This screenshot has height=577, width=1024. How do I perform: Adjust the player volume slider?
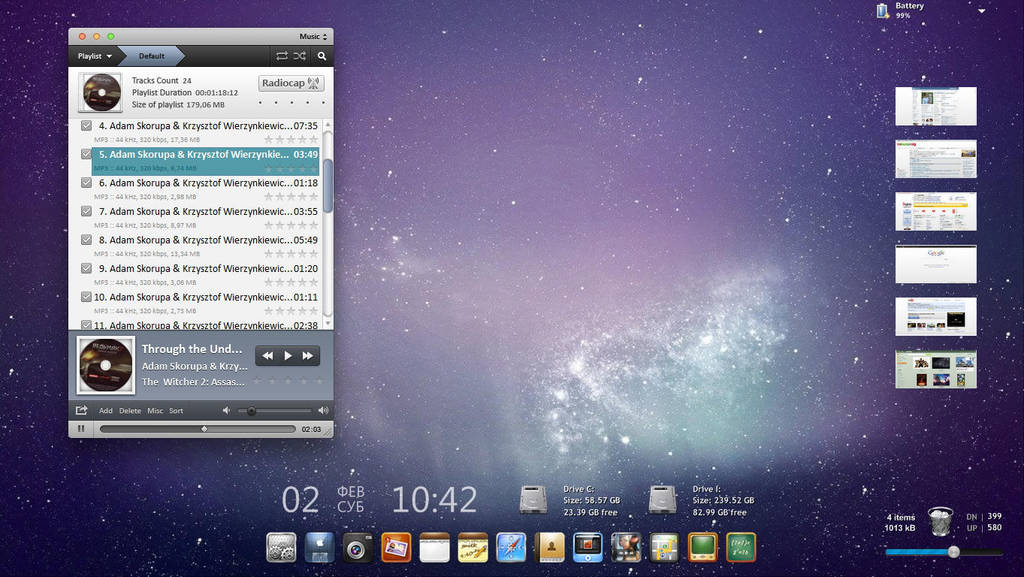(275, 411)
